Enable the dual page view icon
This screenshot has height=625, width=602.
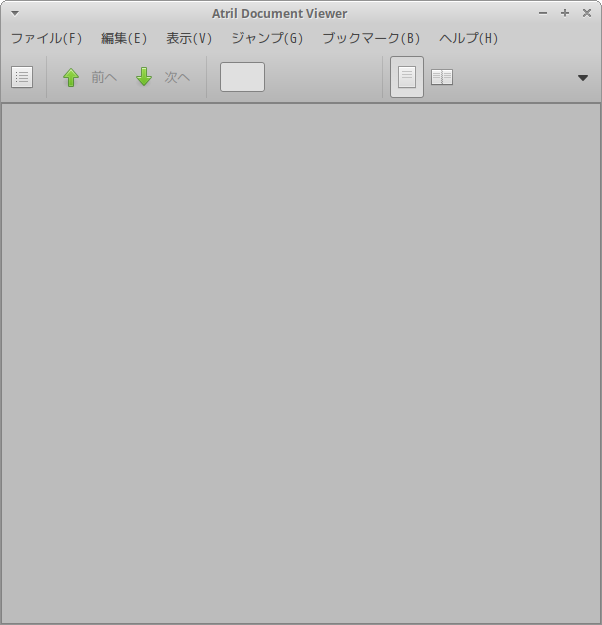pos(442,77)
